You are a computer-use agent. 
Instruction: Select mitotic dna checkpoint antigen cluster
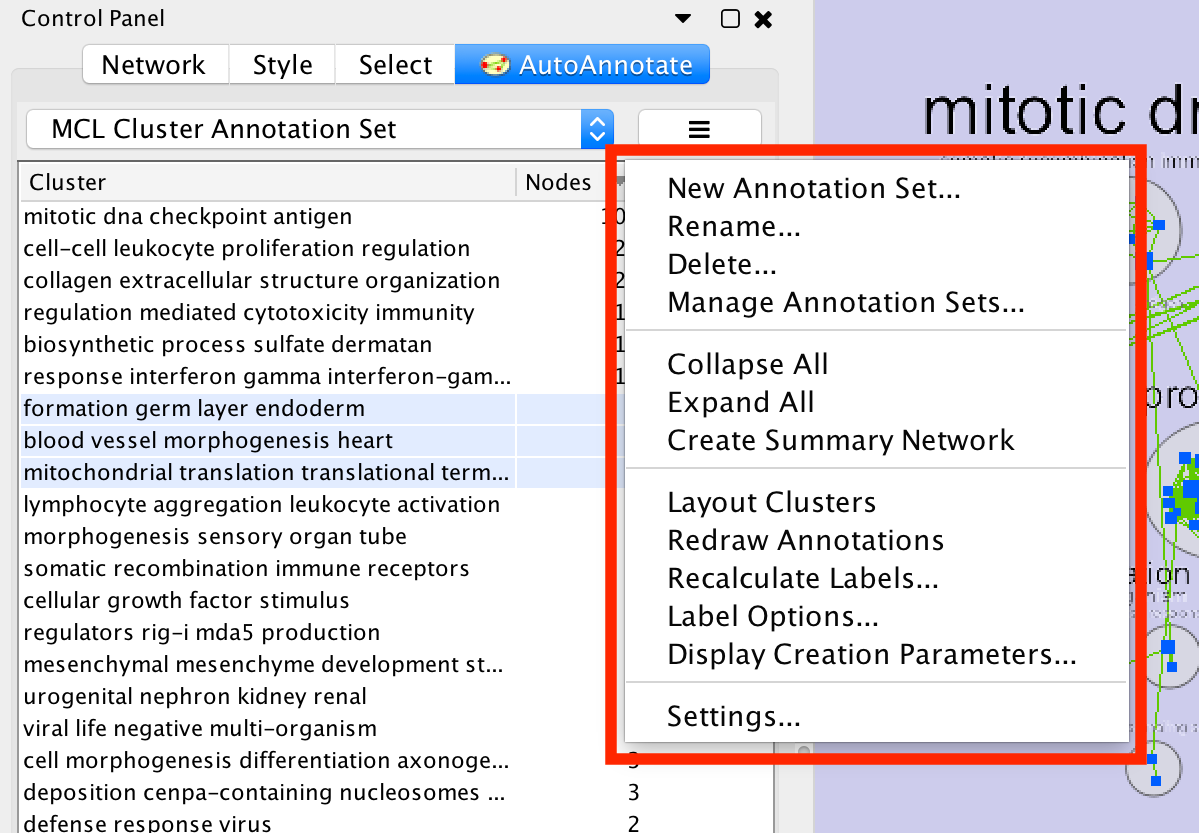click(188, 216)
